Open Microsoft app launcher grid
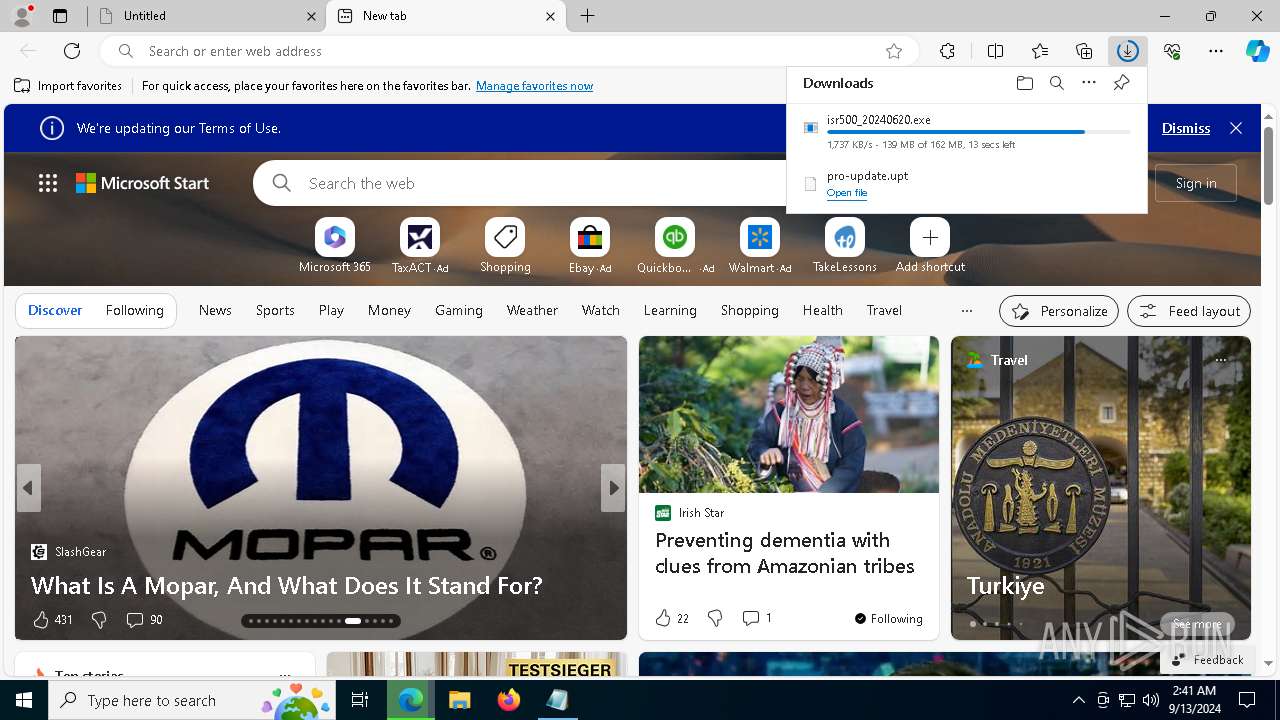 click(x=48, y=183)
